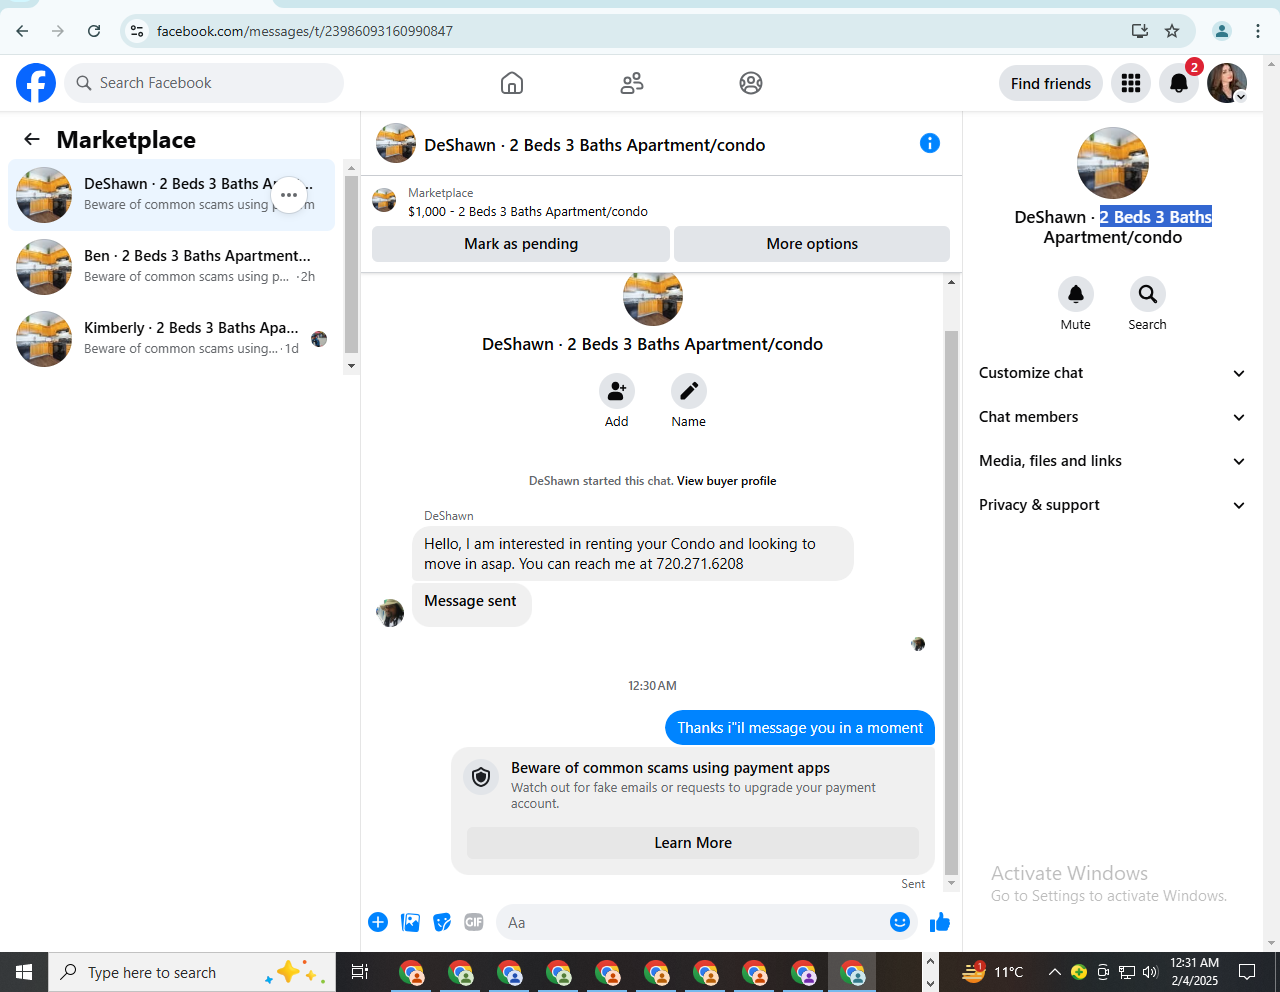Expand the Chat members section
The image size is (1280, 992).
1112,417
